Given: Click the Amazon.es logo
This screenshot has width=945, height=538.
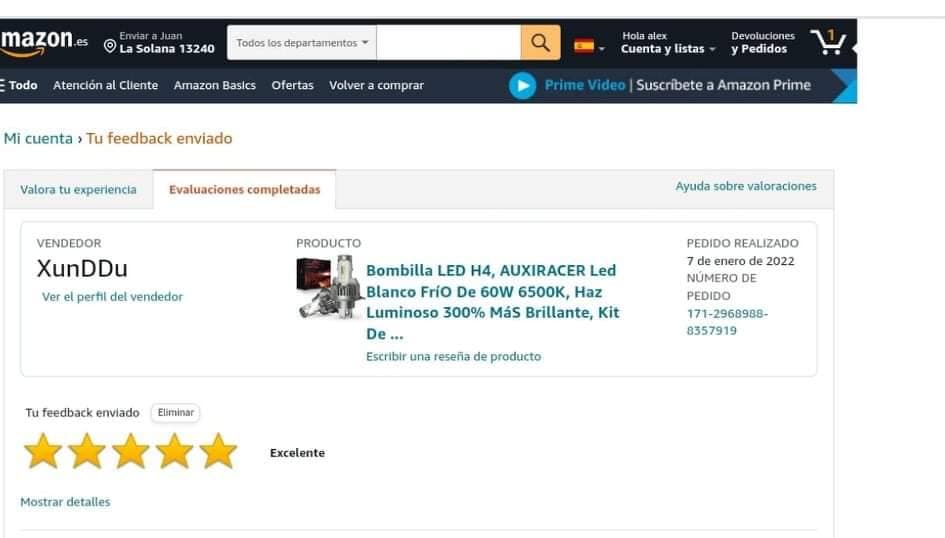Looking at the screenshot, I should (x=44, y=42).
